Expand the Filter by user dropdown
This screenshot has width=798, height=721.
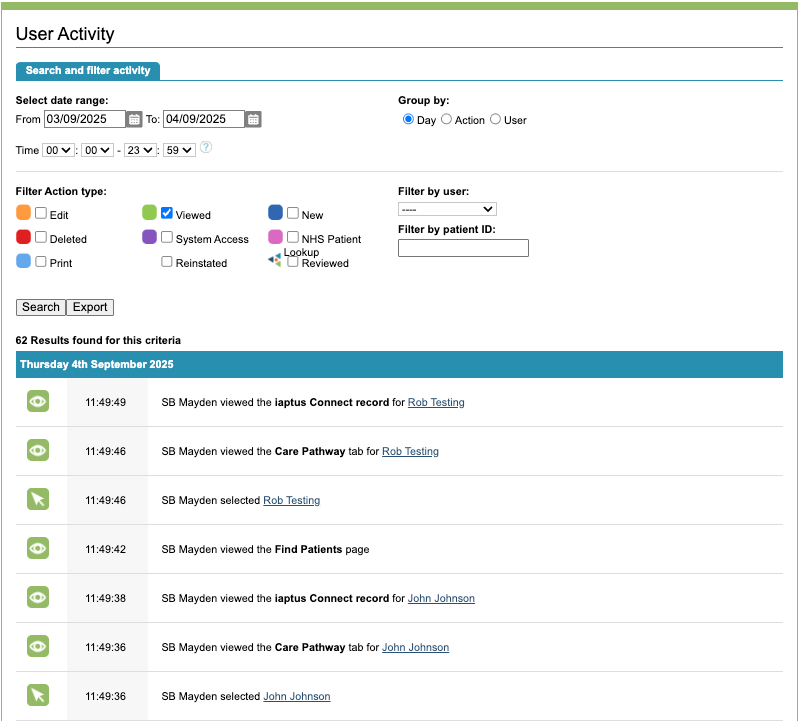[447, 209]
